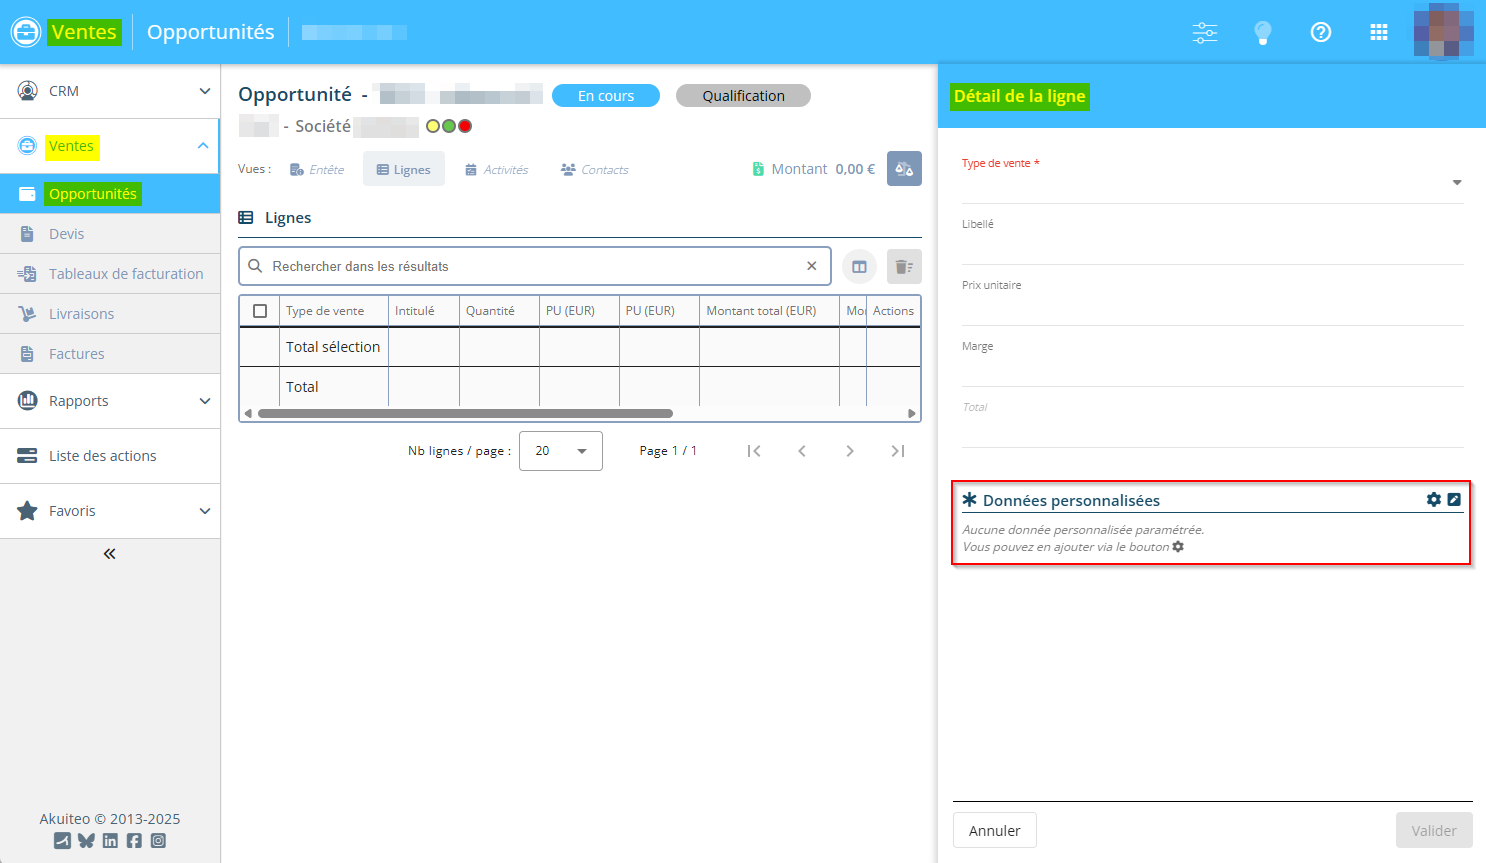This screenshot has width=1486, height=863.
Task: Click the column display icon beside search
Action: [859, 267]
